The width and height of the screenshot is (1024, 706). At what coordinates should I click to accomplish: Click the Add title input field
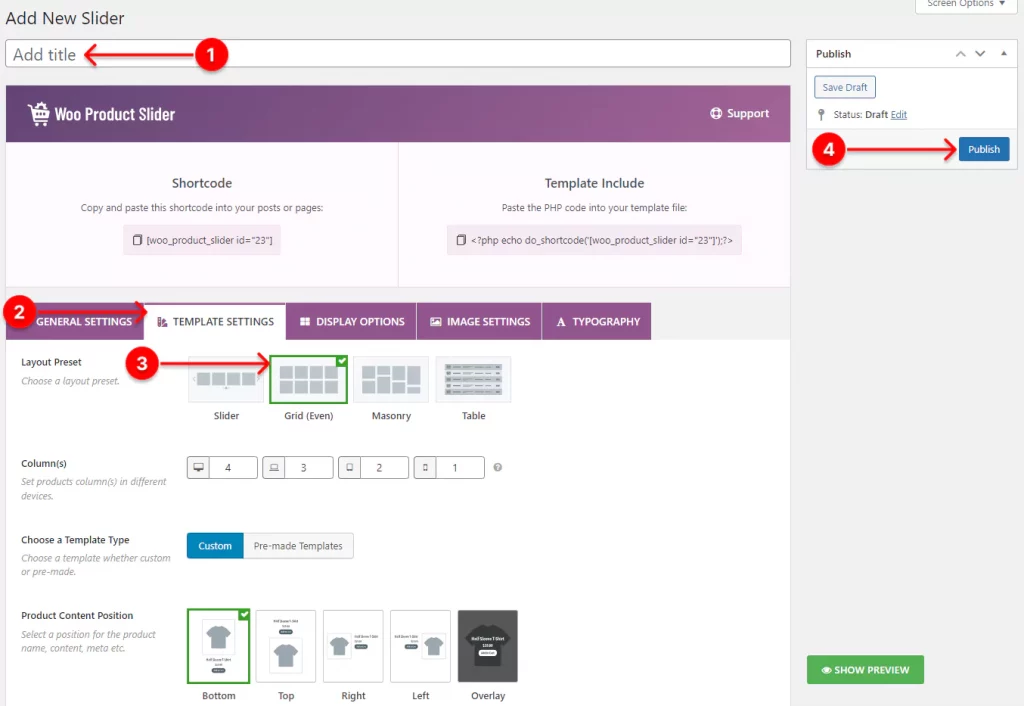[398, 54]
